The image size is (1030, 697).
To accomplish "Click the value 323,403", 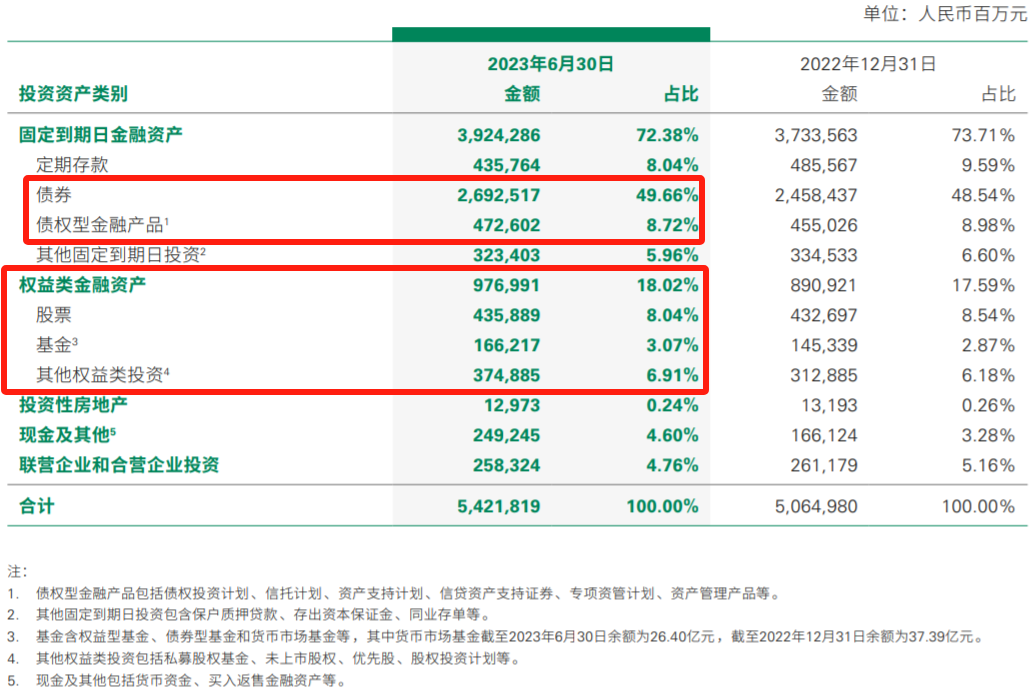I will click(506, 256).
